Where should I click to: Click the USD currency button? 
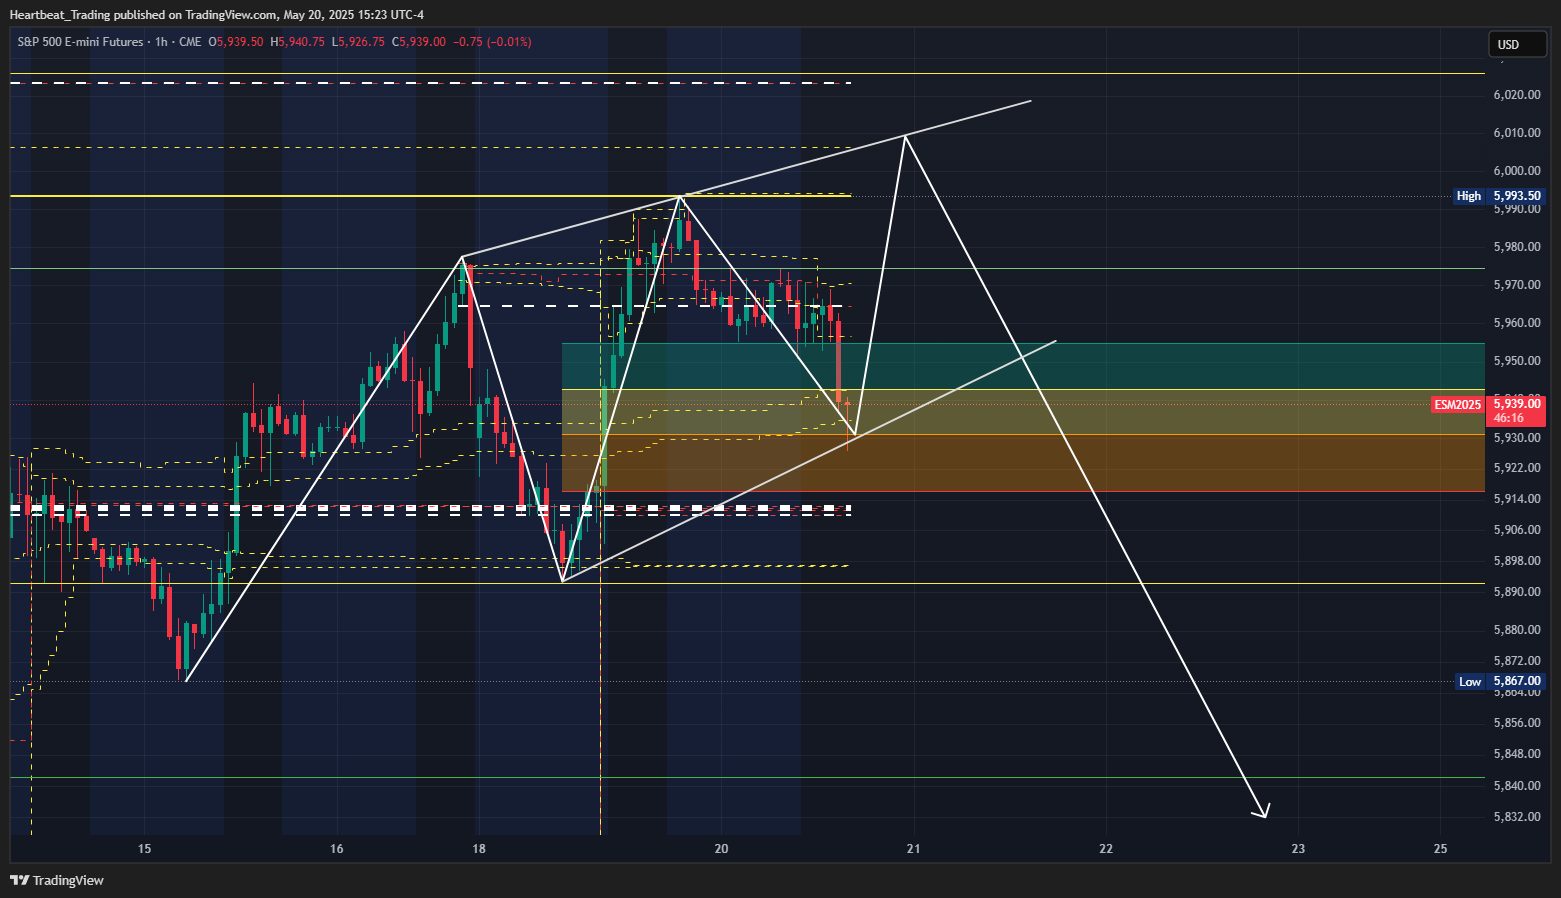(x=1517, y=44)
